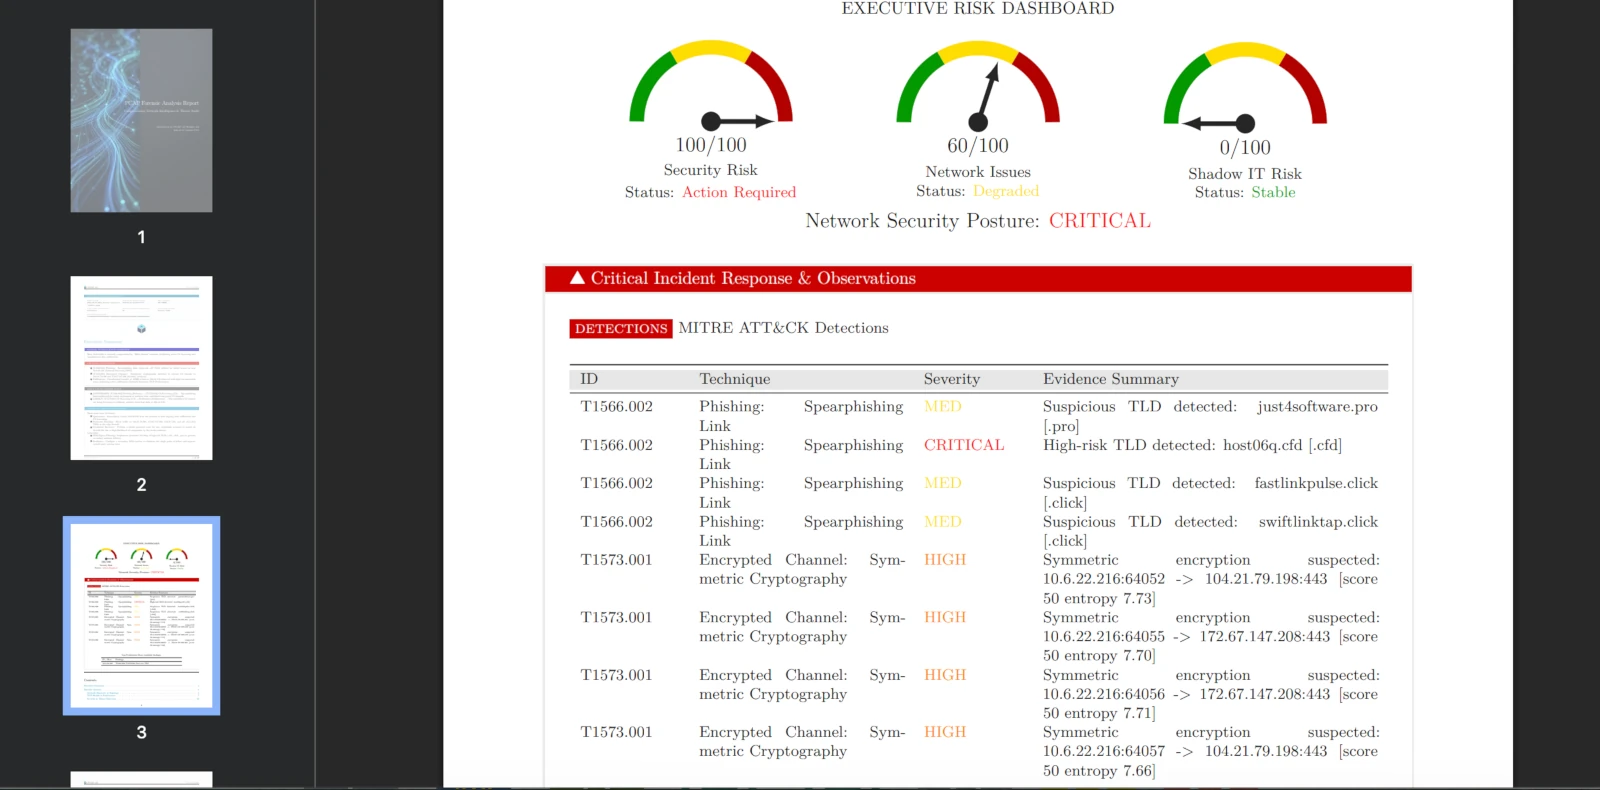Click the warning triangle in red header

pos(577,278)
